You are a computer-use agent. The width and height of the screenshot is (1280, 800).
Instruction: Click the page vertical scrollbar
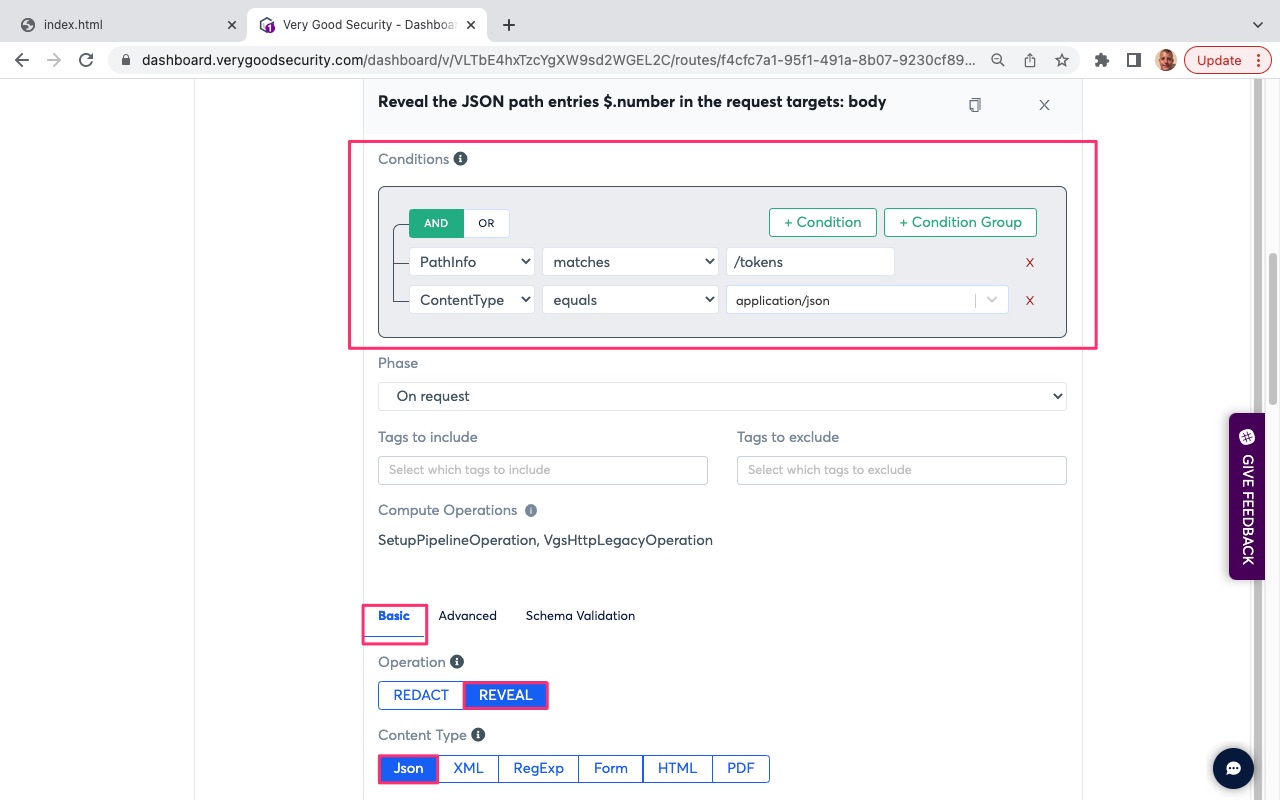point(1273,330)
